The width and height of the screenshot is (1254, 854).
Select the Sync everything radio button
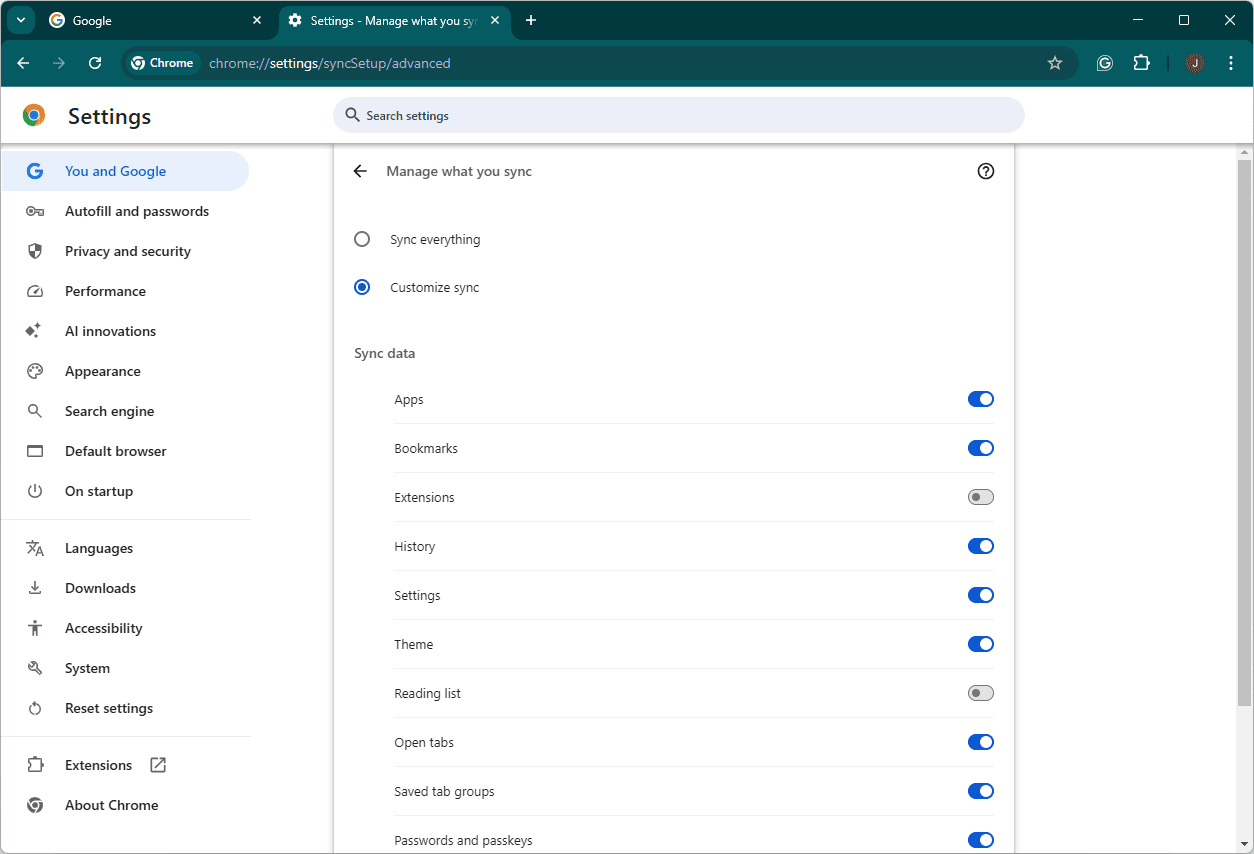tap(362, 240)
